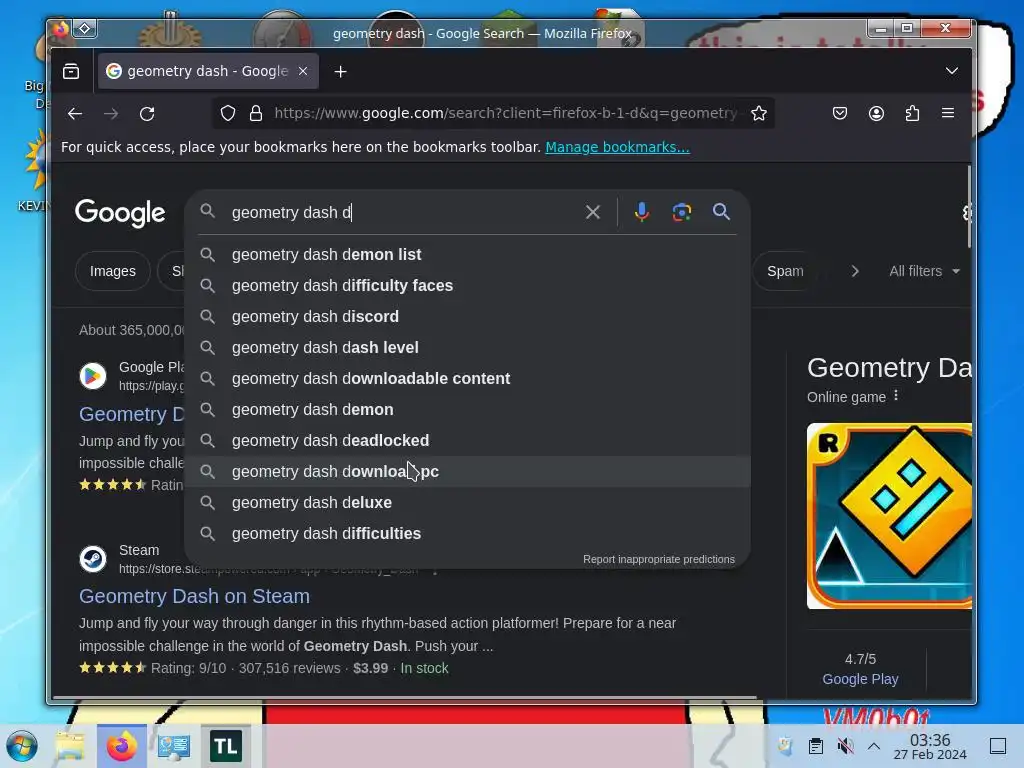Save page to Pocket
This screenshot has width=1024, height=768.
pos(840,114)
